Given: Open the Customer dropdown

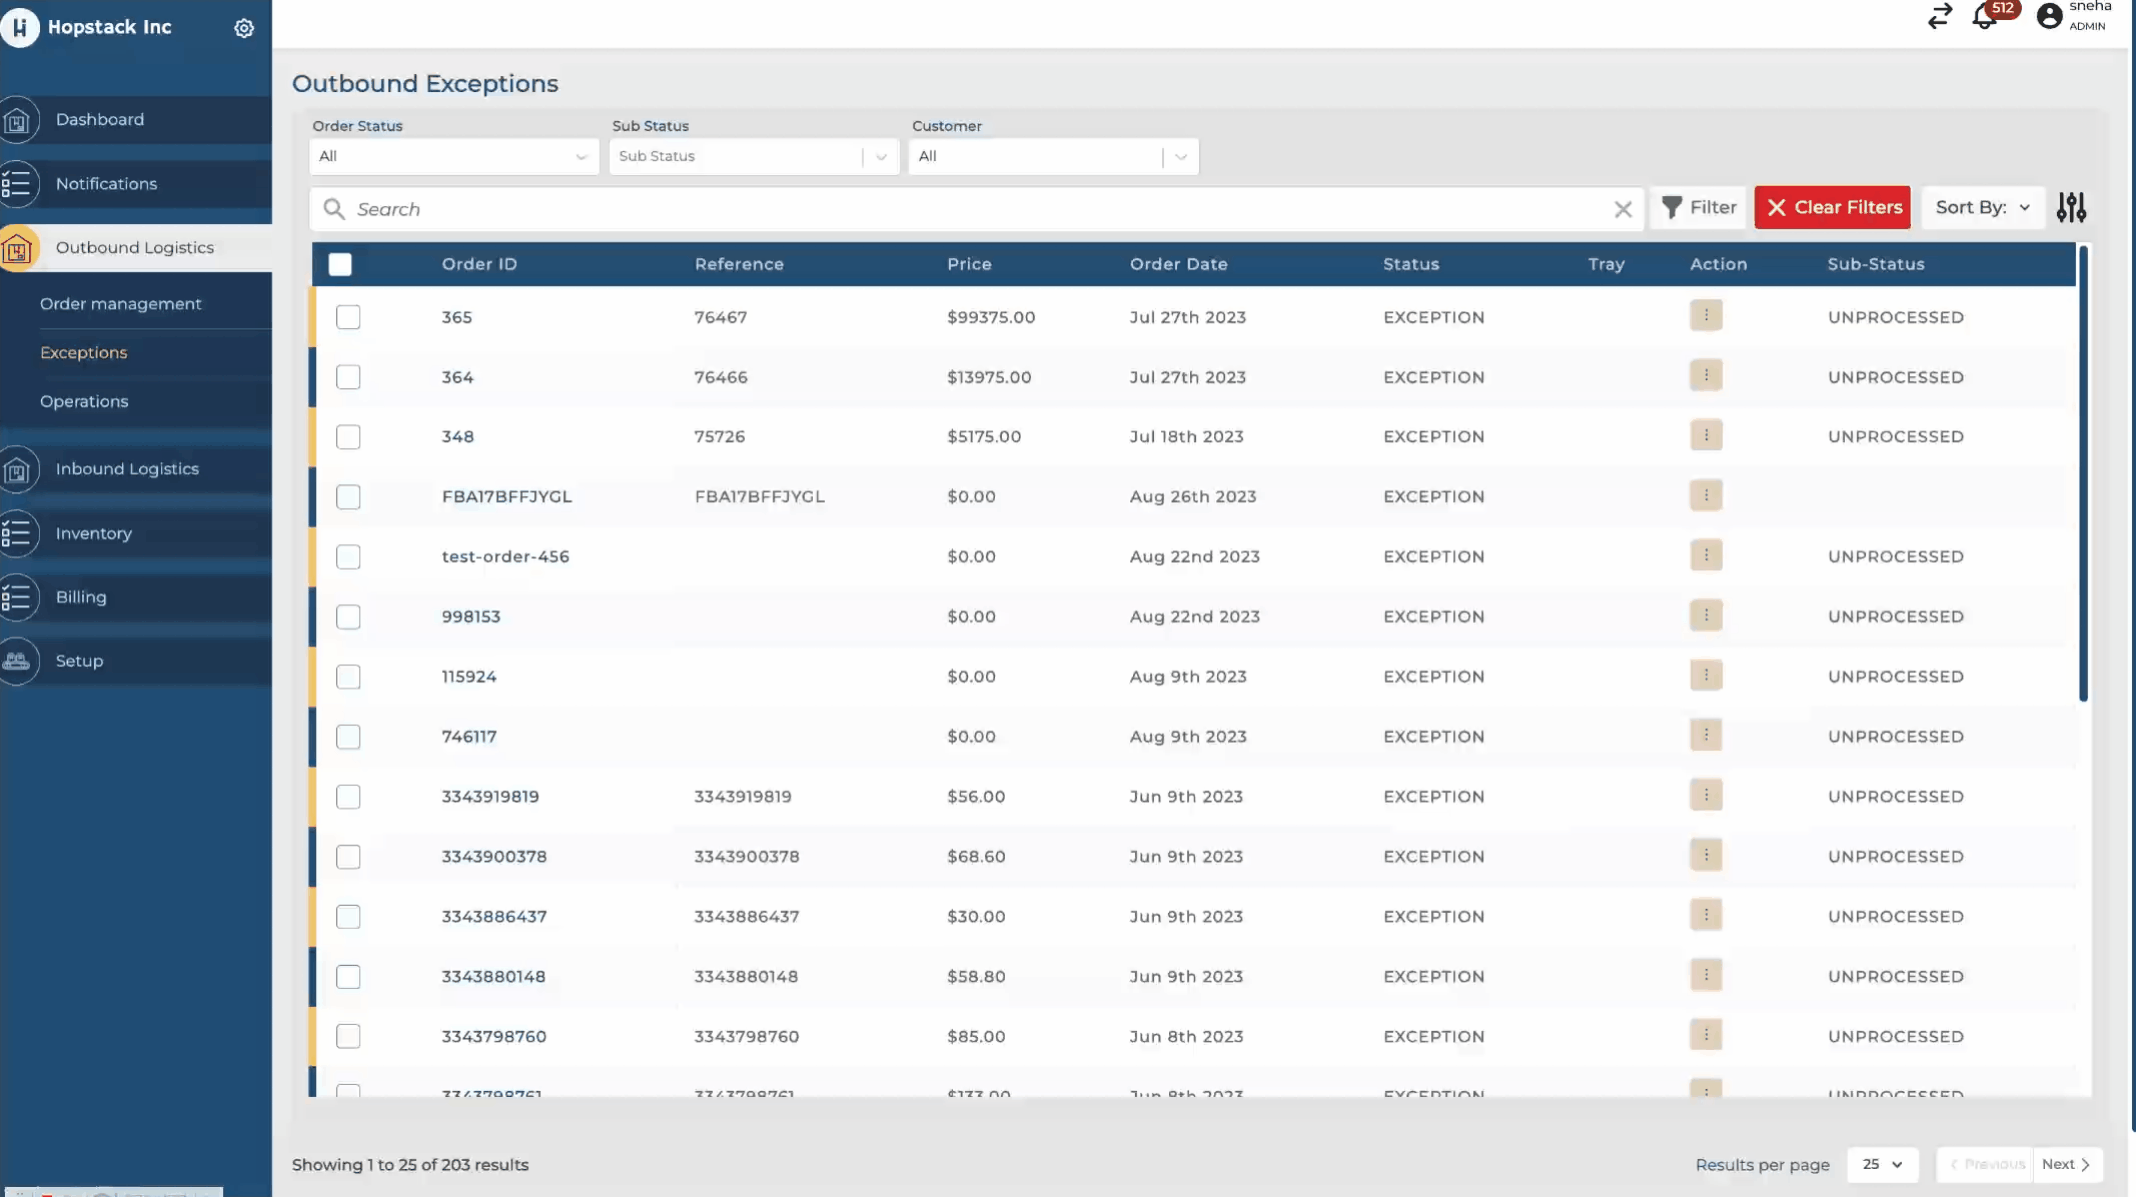Looking at the screenshot, I should 1052,156.
